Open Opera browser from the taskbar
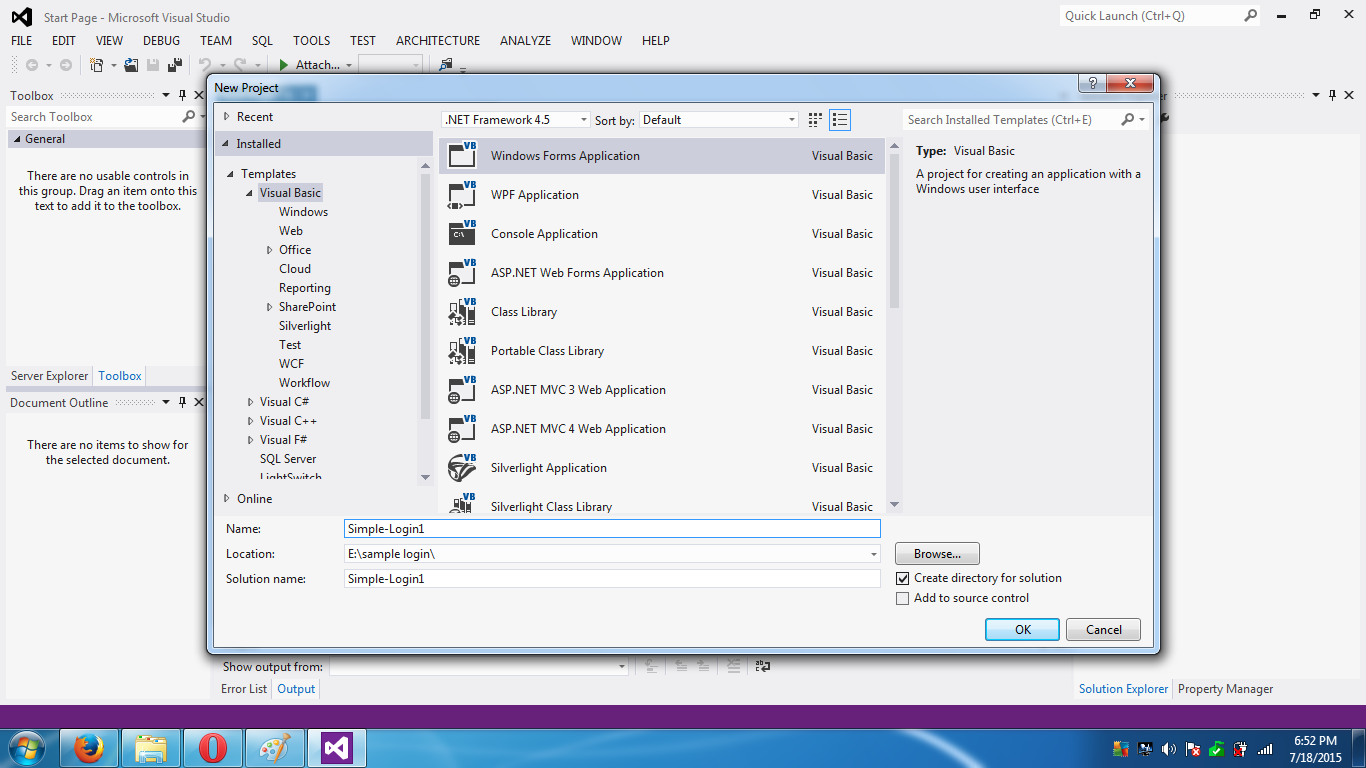 tap(212, 748)
